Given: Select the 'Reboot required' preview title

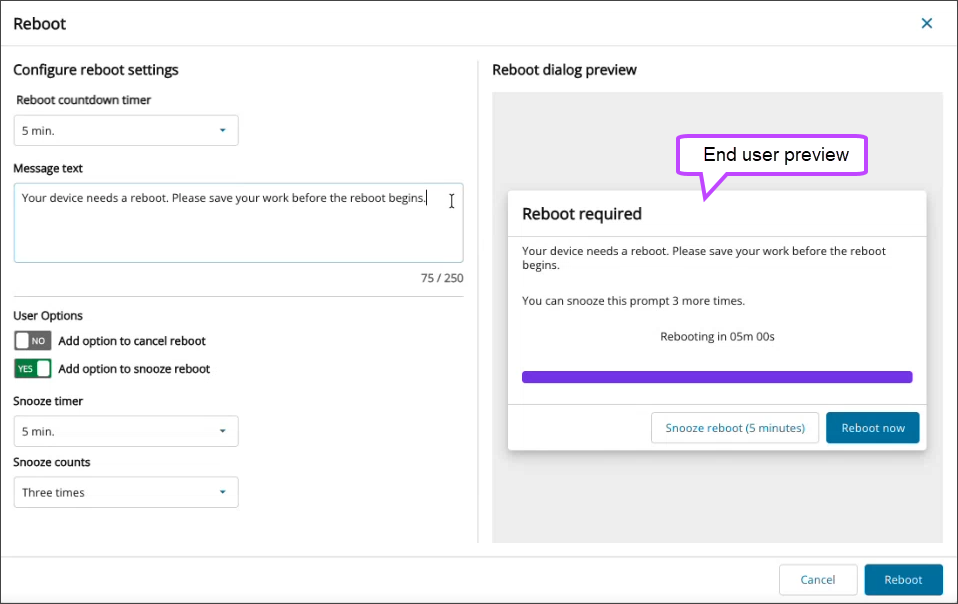Looking at the screenshot, I should click(x=582, y=214).
